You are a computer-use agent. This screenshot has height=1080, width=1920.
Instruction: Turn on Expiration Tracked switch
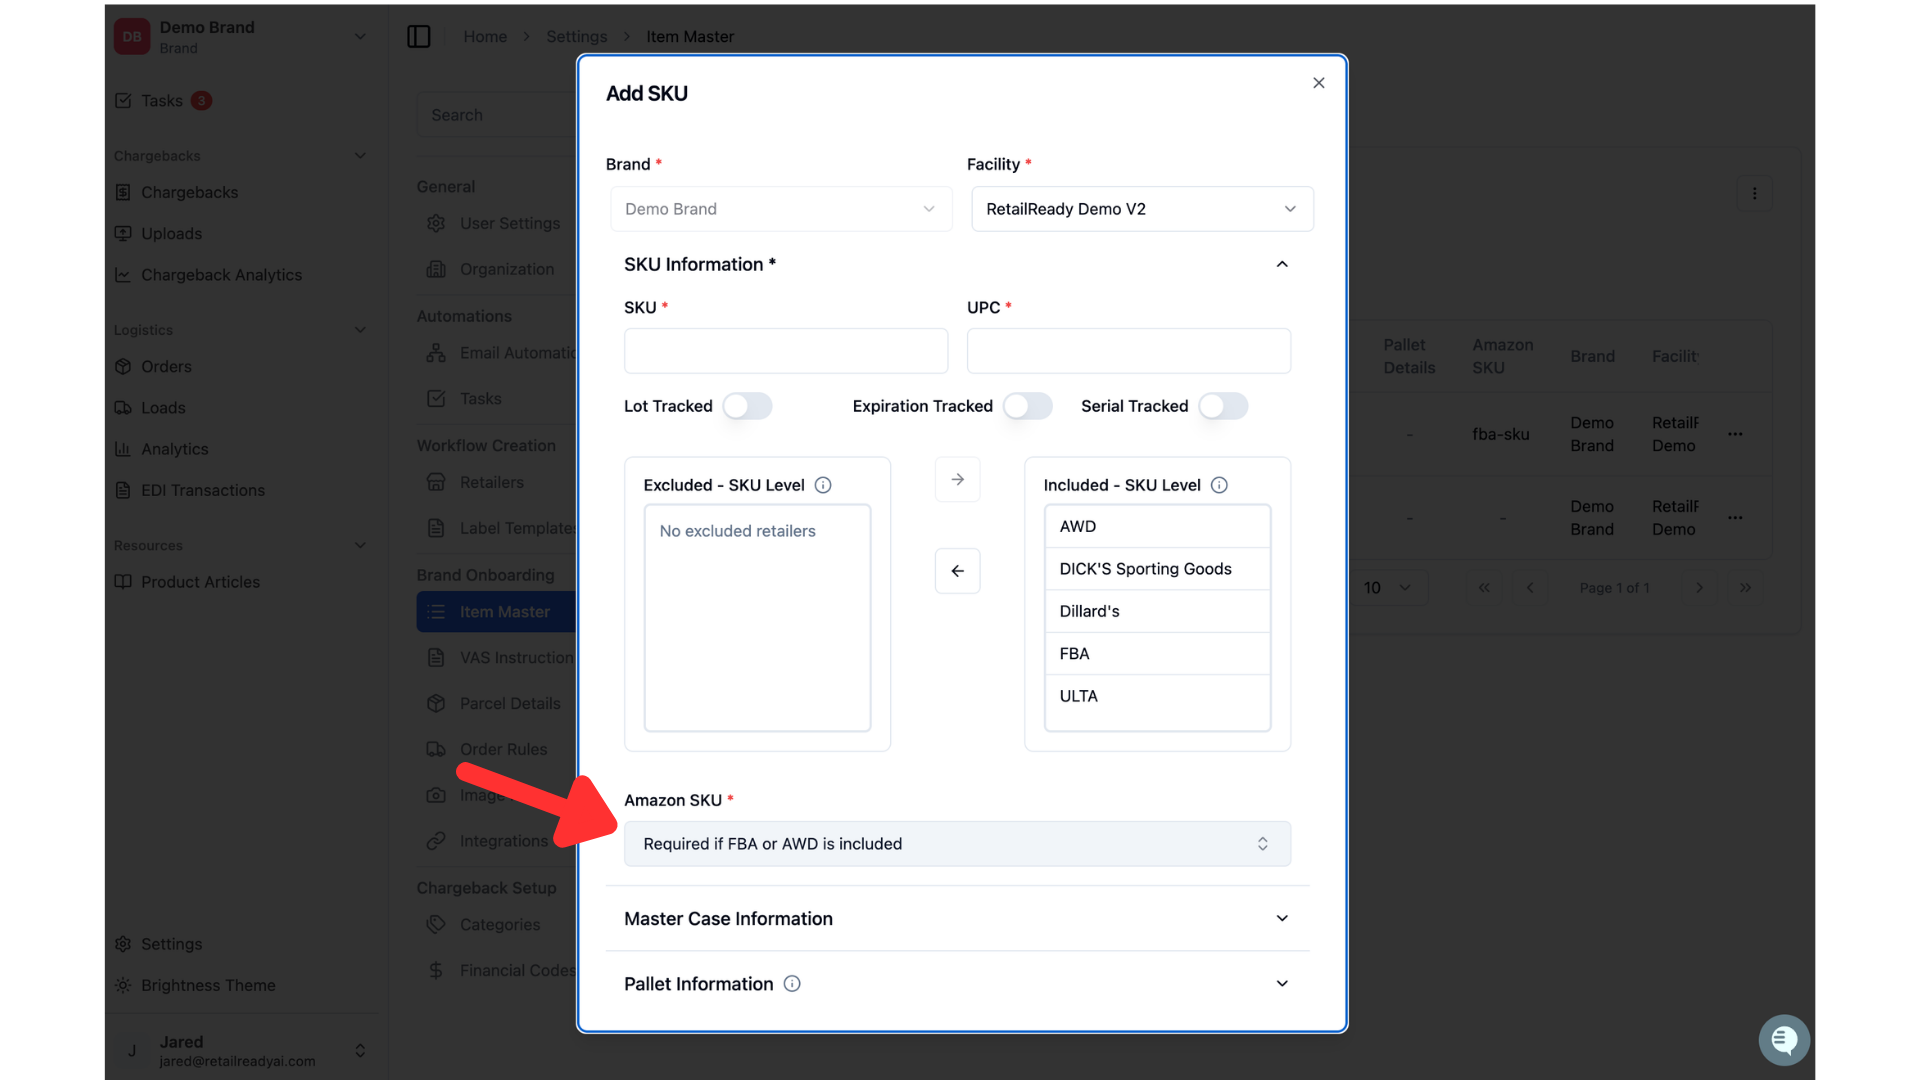pyautogui.click(x=1028, y=406)
